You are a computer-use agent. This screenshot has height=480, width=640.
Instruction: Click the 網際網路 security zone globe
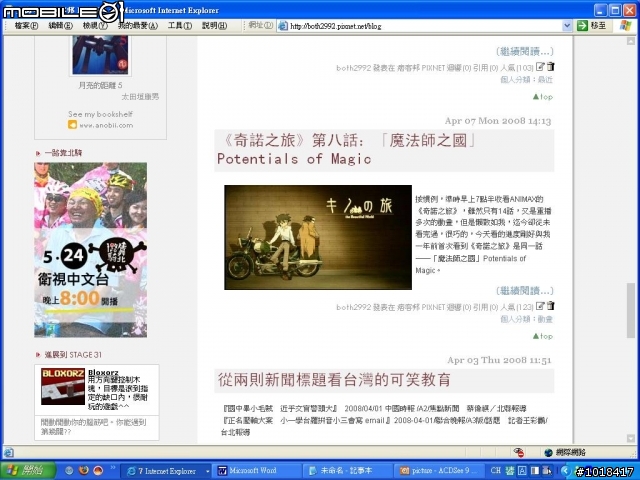(549, 452)
